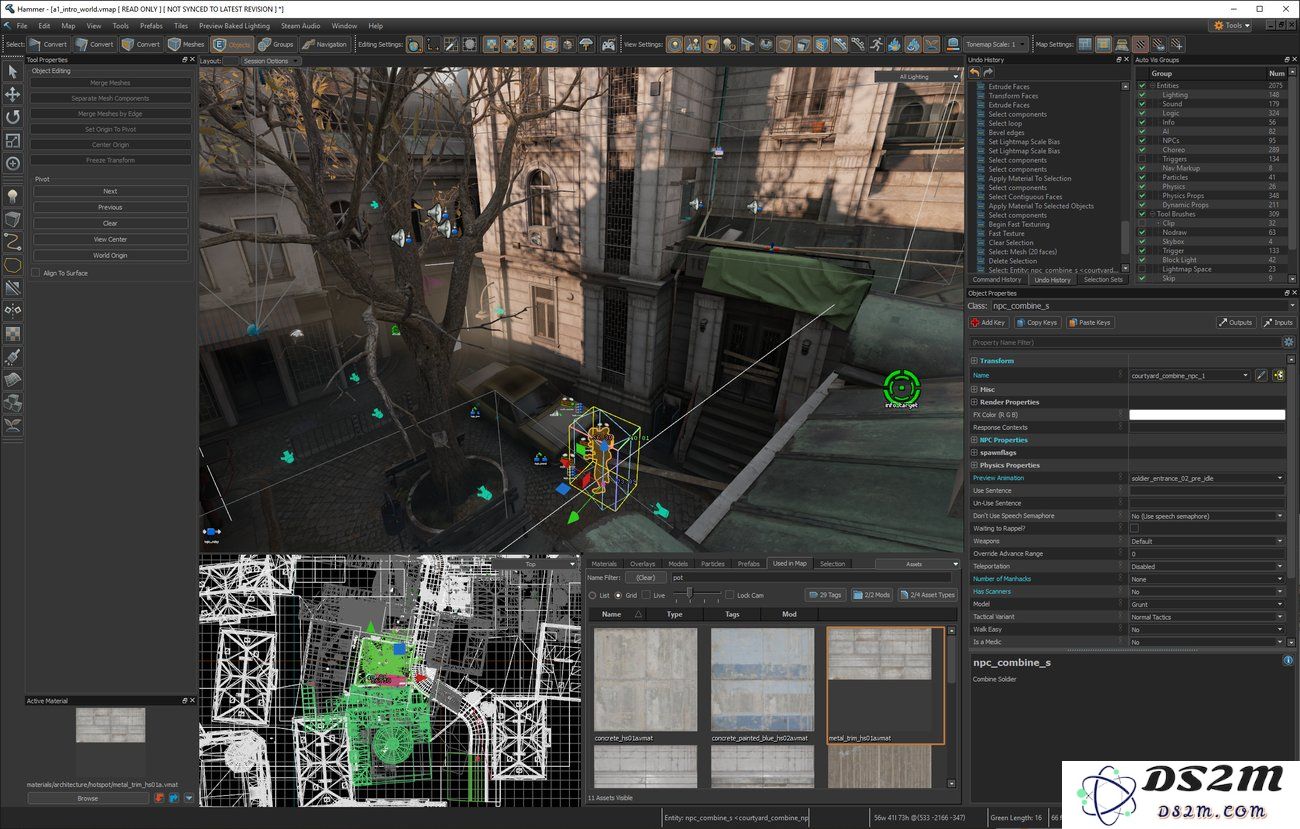Click the Undo History vertical scrollbar
Image resolution: width=1300 pixels, height=829 pixels.
click(1126, 176)
